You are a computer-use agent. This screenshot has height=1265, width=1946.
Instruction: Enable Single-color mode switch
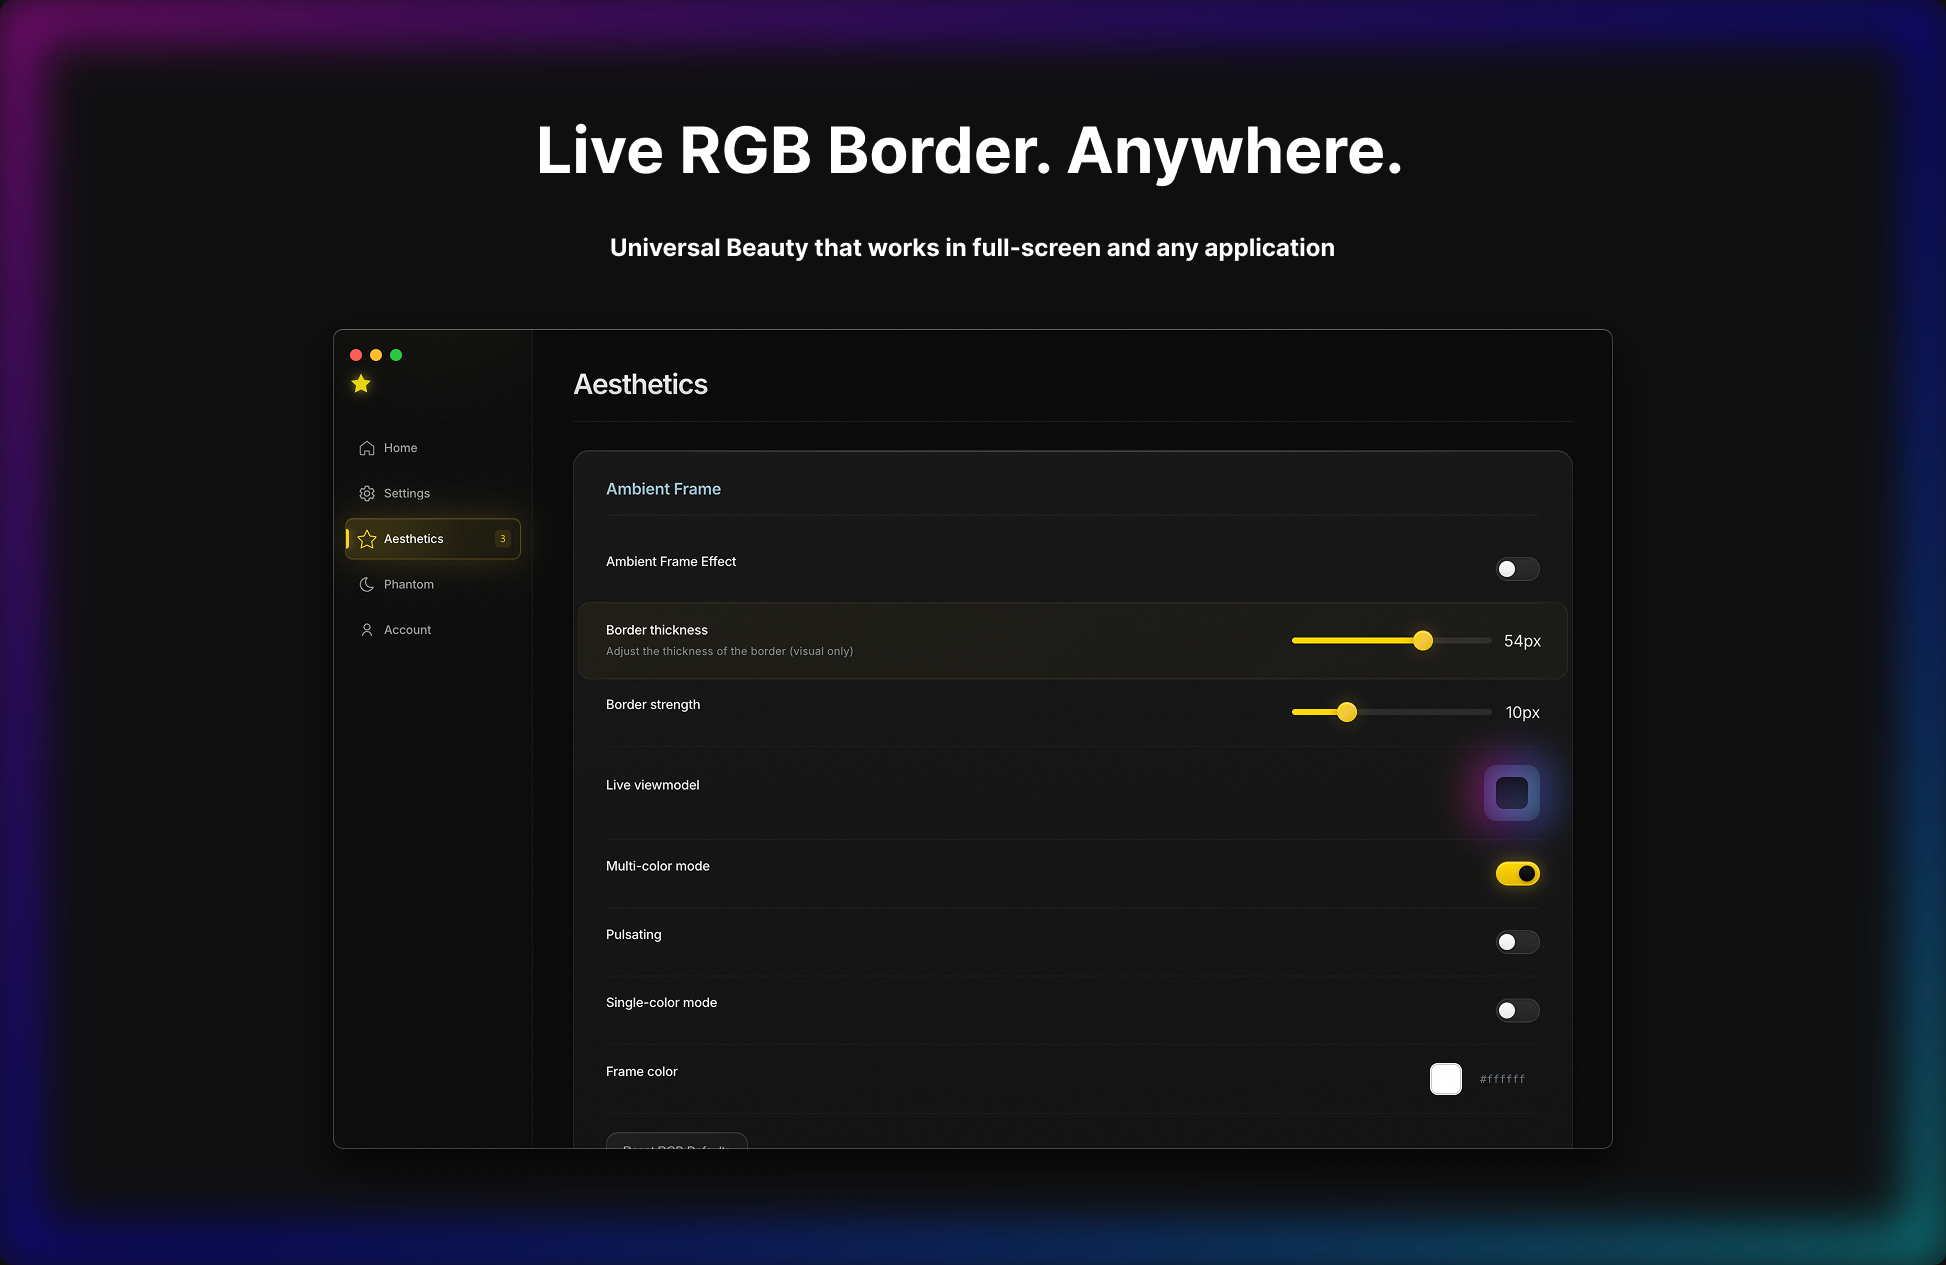coord(1517,1010)
